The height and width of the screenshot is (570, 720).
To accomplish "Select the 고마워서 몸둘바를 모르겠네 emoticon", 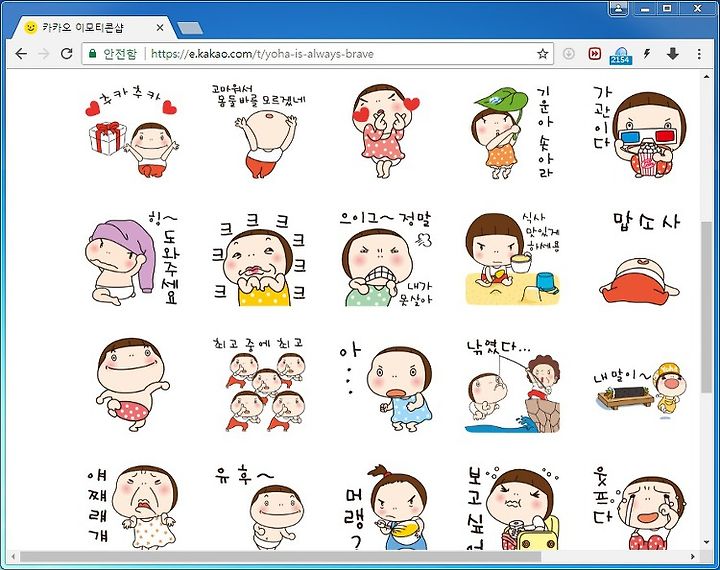I will coord(259,131).
